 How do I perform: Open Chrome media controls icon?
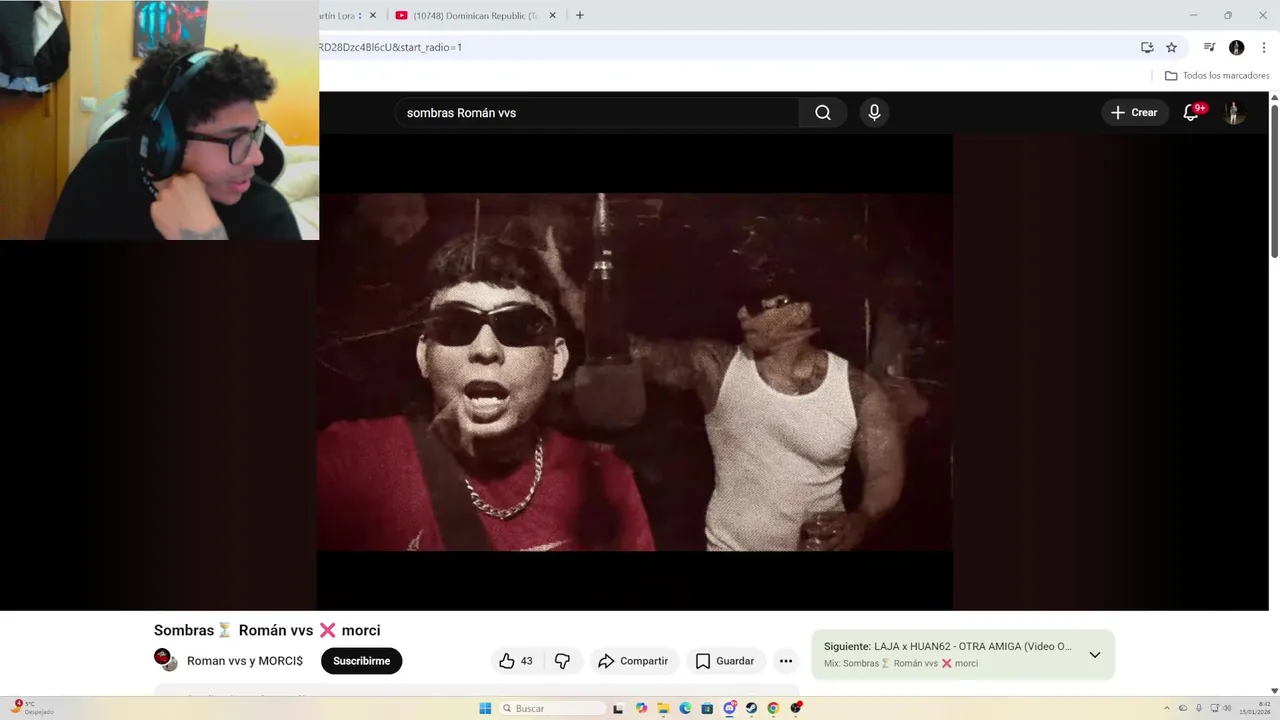1209,47
